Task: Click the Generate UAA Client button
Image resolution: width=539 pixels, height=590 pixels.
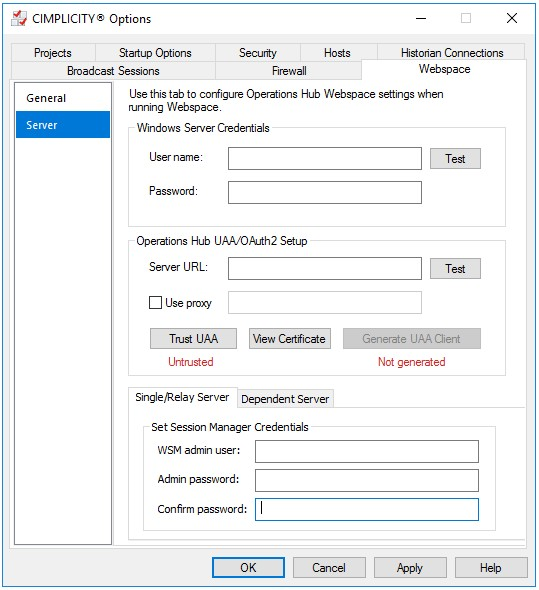Action: coord(412,339)
